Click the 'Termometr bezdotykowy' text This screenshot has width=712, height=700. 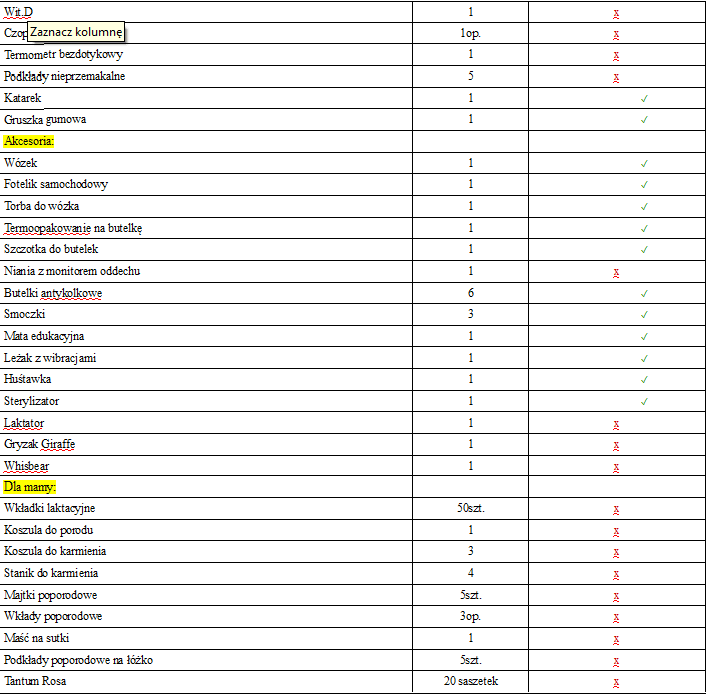point(64,54)
